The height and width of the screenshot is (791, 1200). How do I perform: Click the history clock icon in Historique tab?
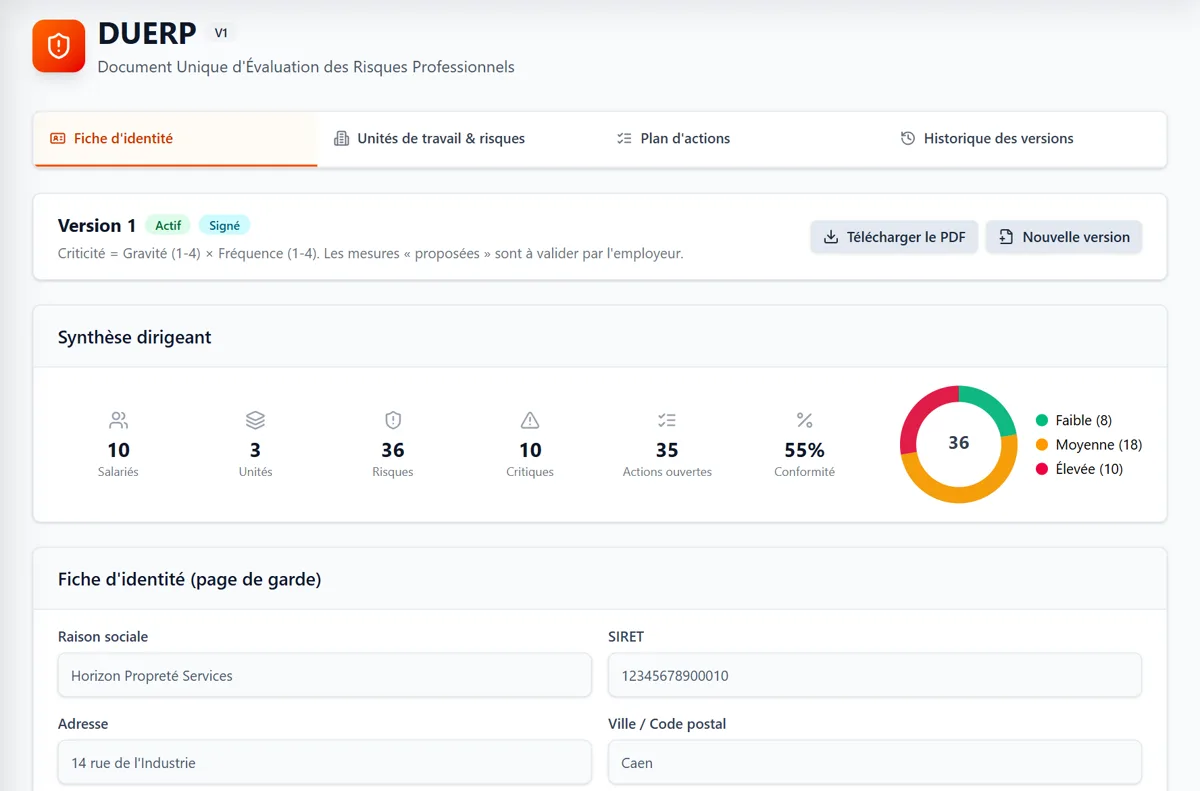(x=908, y=139)
